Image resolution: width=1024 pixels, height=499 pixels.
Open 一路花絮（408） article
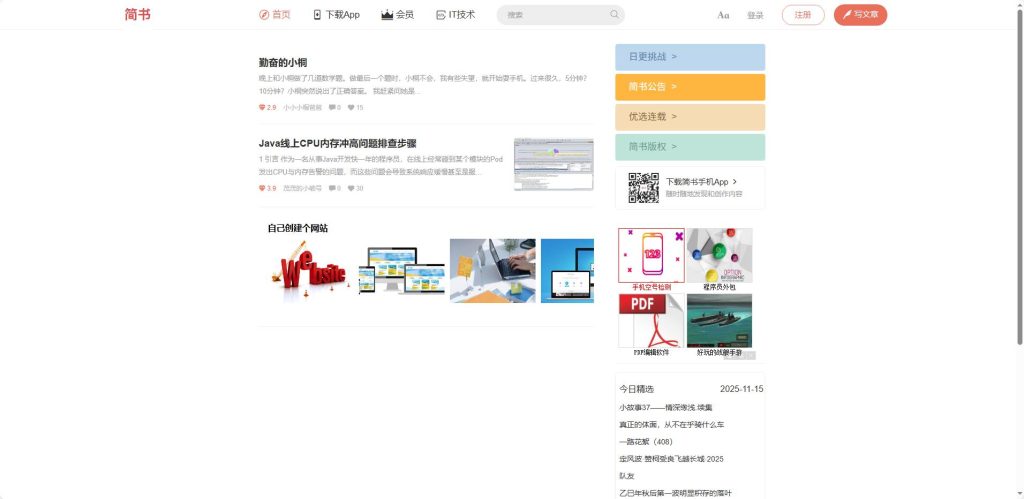[x=646, y=442]
